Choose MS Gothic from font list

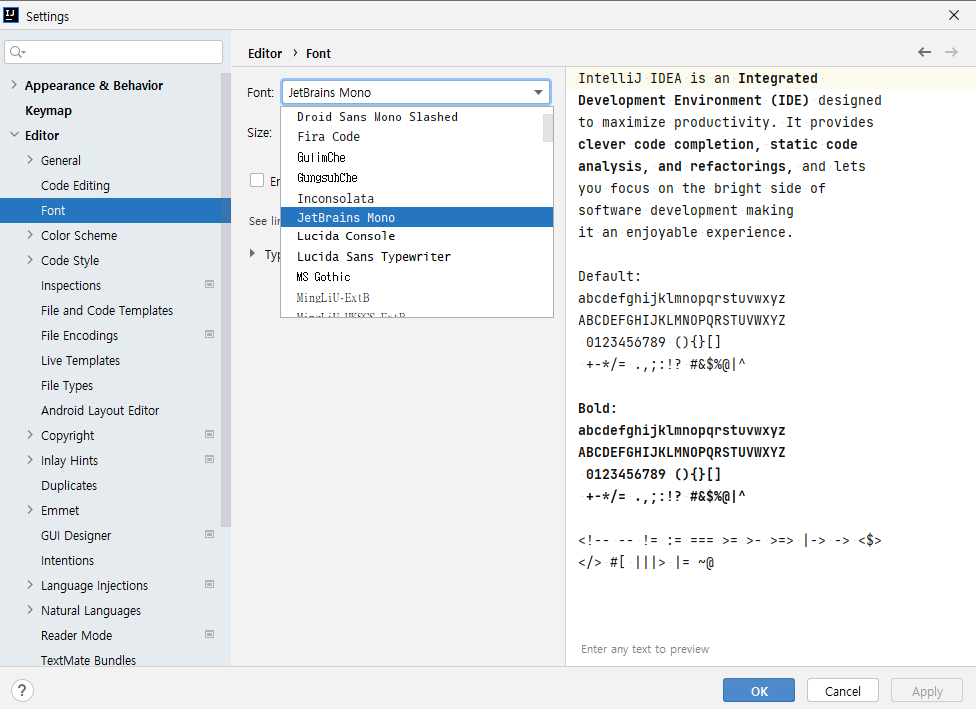pyautogui.click(x=417, y=276)
